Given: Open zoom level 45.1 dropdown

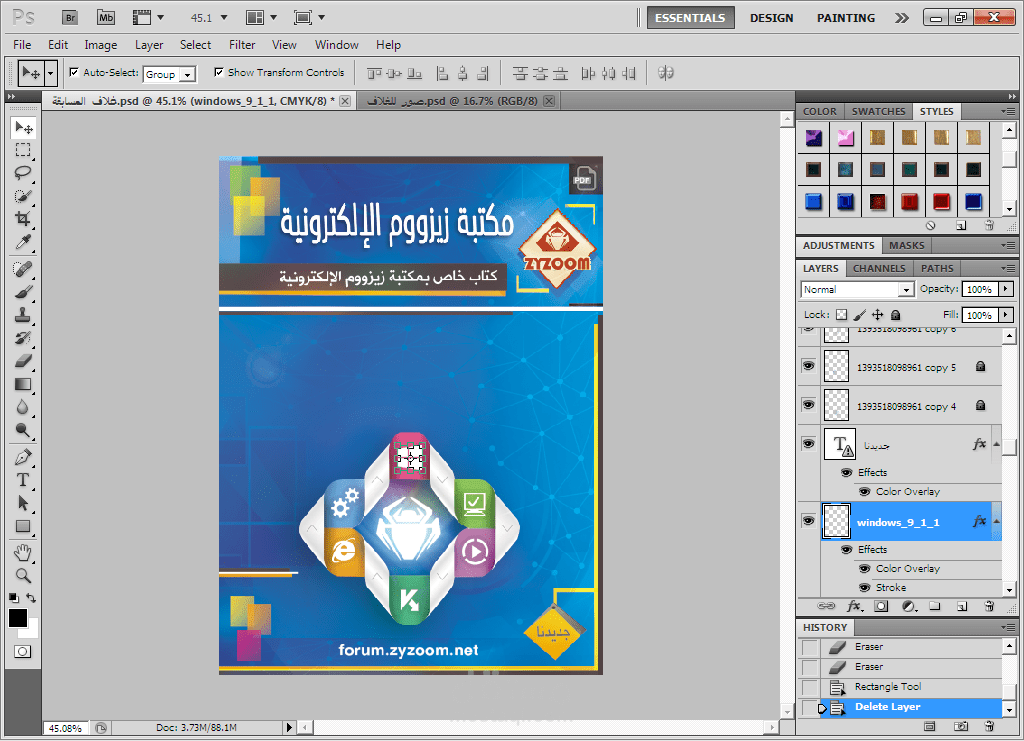Looking at the screenshot, I should tap(224, 18).
